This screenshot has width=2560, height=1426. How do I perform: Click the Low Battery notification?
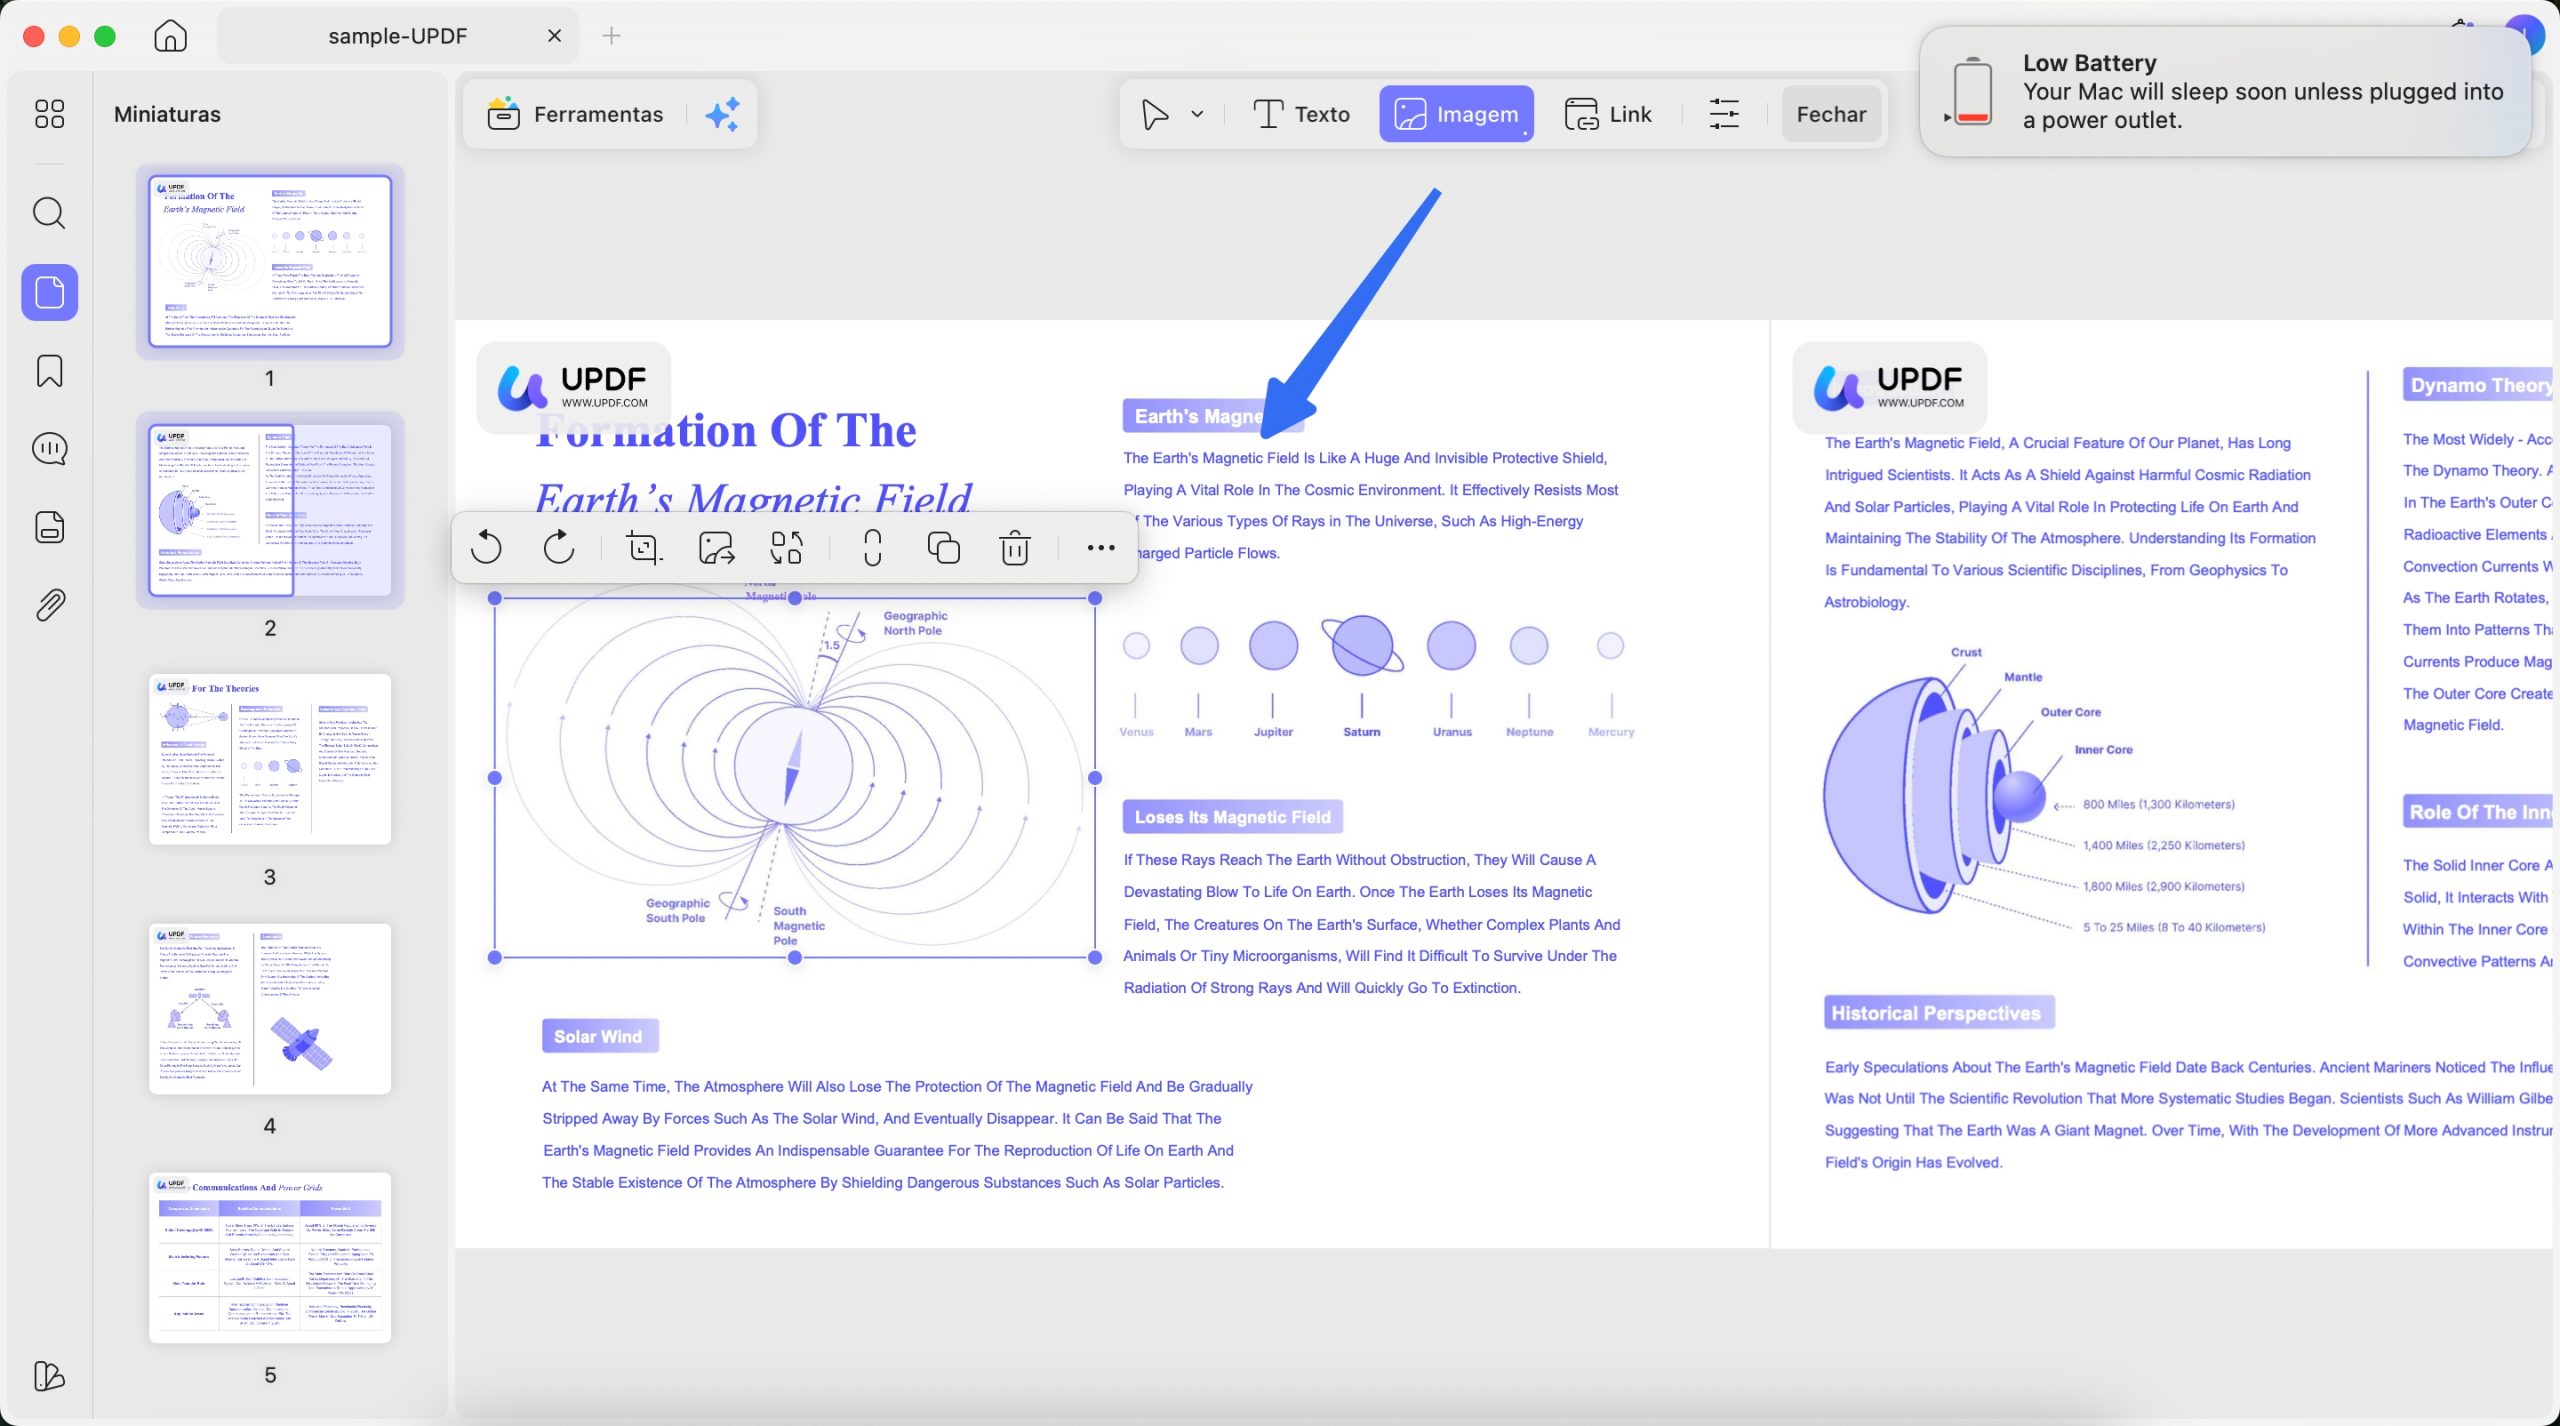2226,92
